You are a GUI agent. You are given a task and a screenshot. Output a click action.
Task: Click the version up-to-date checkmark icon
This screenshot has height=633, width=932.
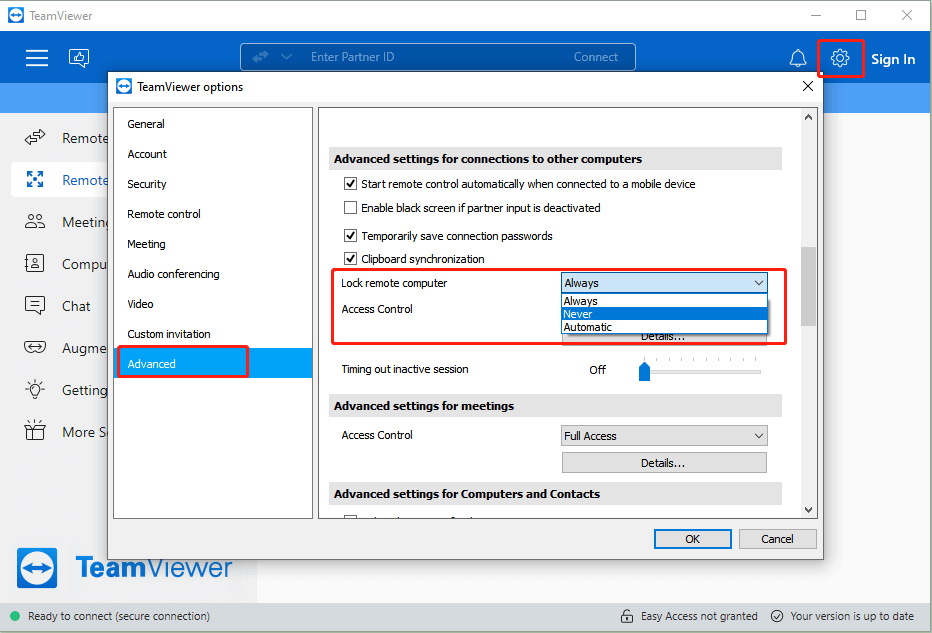coord(777,616)
